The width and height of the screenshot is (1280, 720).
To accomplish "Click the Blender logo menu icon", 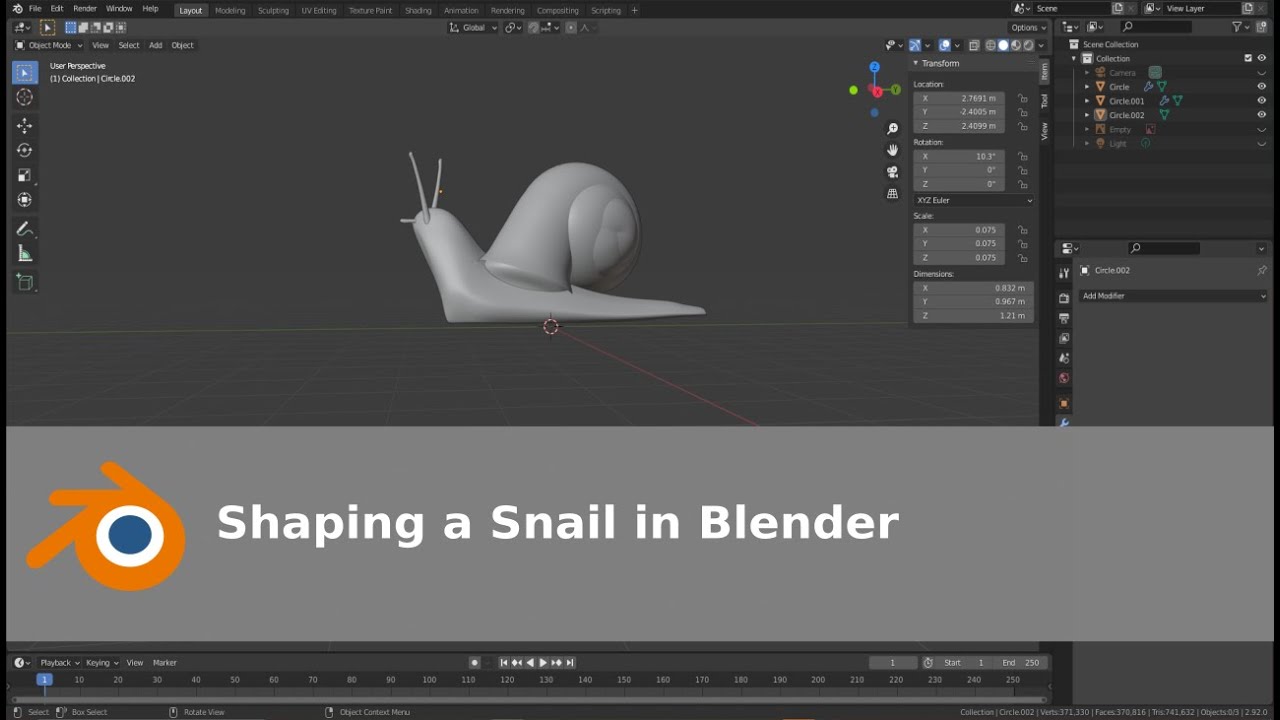I will coord(17,9).
